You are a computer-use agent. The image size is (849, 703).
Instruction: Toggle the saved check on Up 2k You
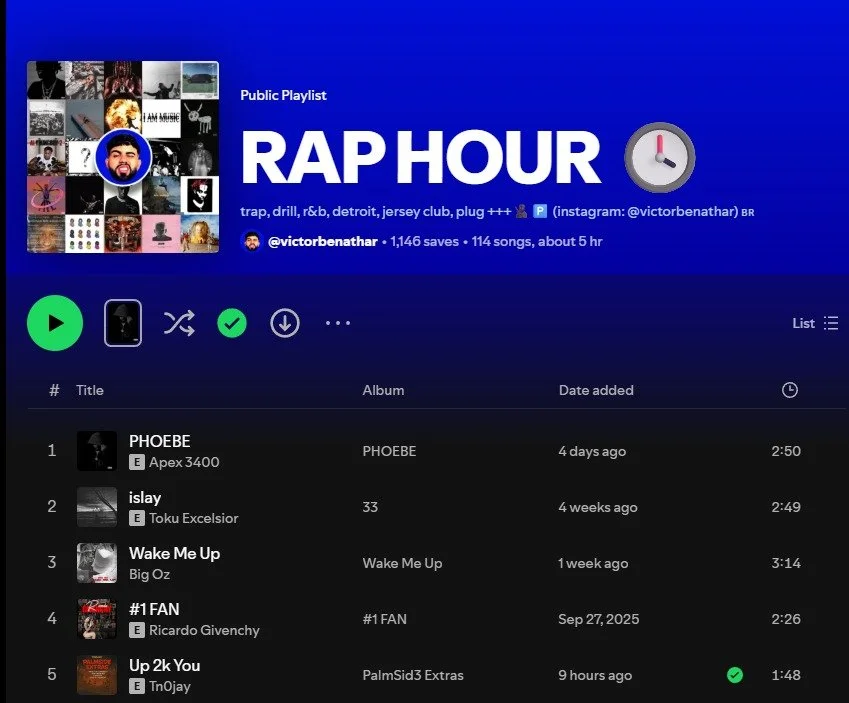tap(735, 675)
